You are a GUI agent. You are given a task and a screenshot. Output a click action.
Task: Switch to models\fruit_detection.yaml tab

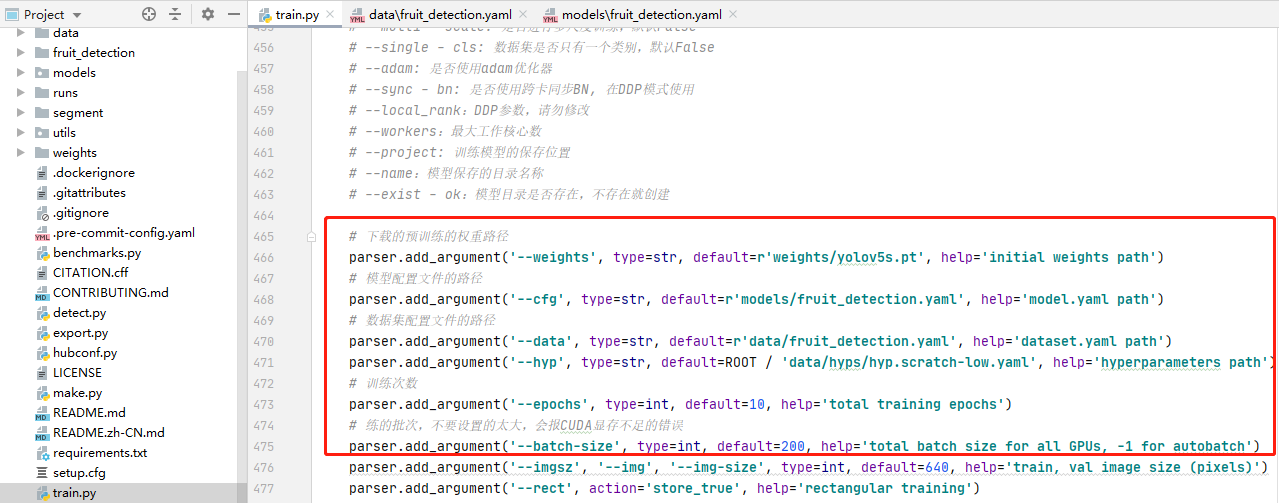point(642,15)
